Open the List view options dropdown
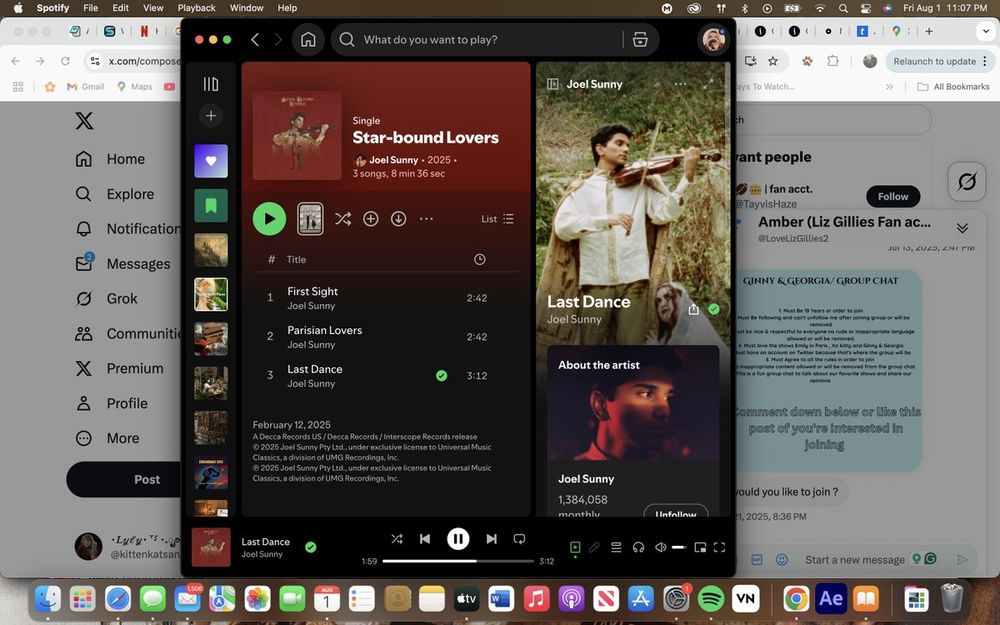The height and width of the screenshot is (625, 1000). click(x=497, y=219)
